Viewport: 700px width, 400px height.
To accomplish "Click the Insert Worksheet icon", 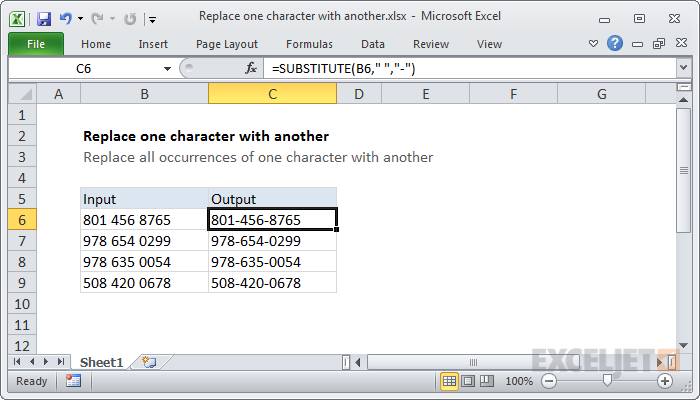I will pyautogui.click(x=150, y=362).
